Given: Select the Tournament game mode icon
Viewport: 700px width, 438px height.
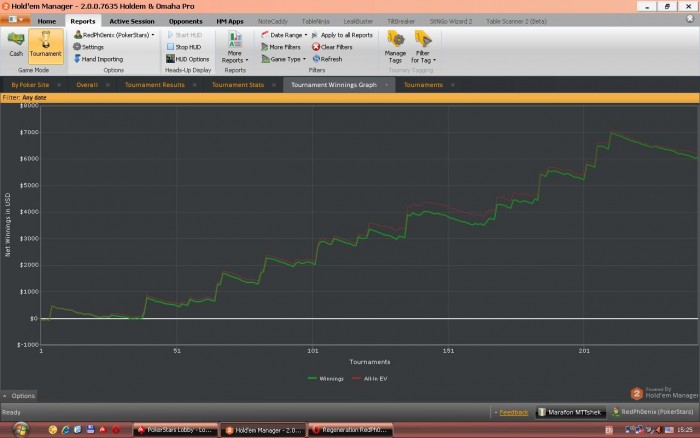Looking at the screenshot, I should point(46,46).
